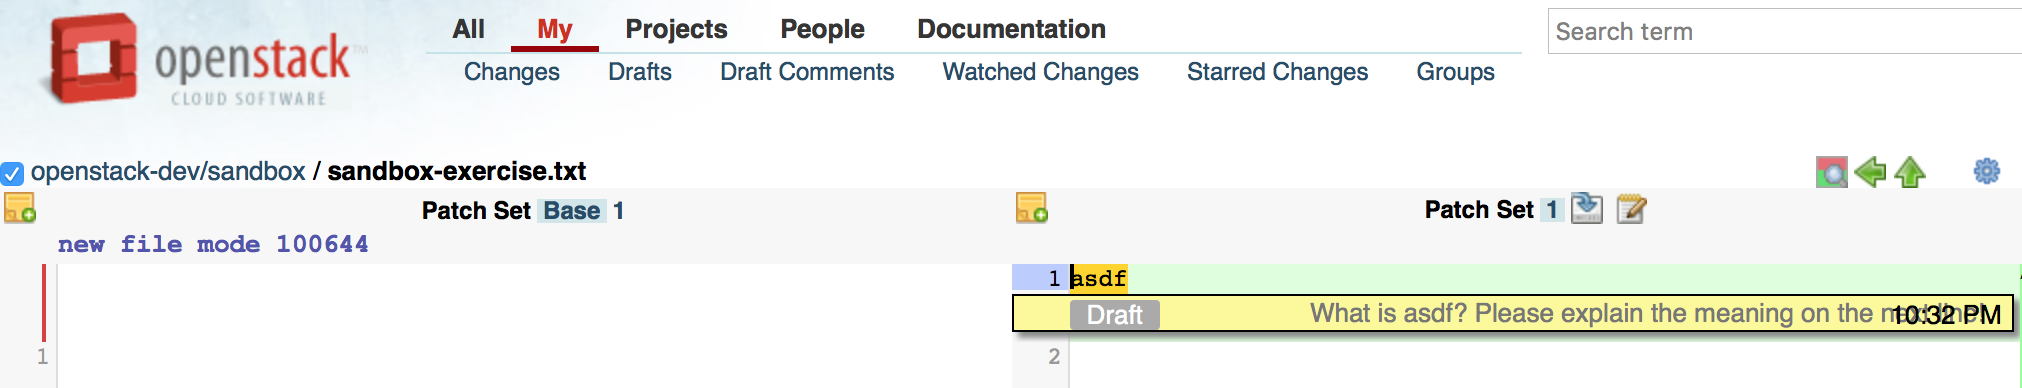Open the Watched Changes link
This screenshot has height=388, width=2022.
coord(1040,72)
